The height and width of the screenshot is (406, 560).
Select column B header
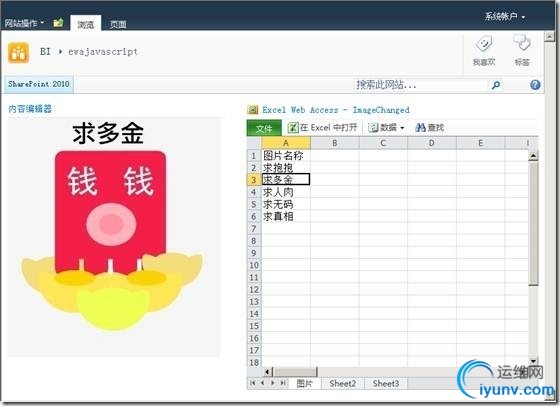coord(335,143)
